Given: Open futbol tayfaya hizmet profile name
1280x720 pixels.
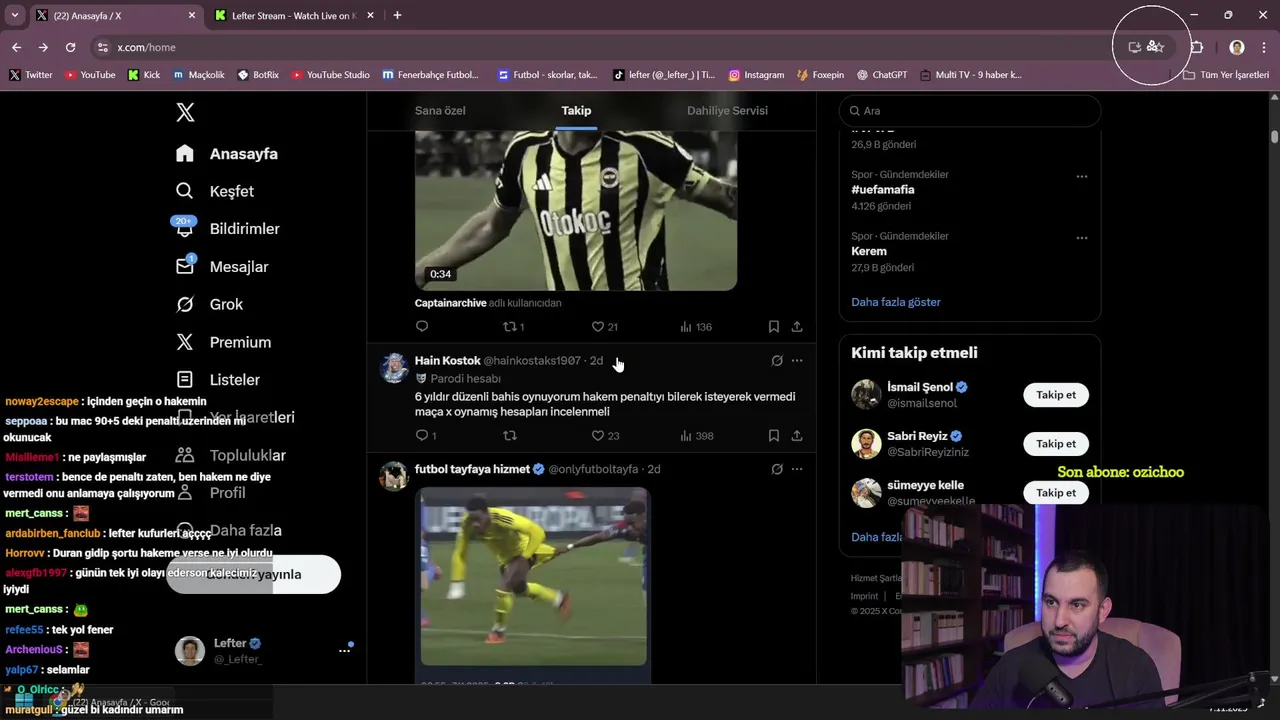Looking at the screenshot, I should [x=472, y=469].
